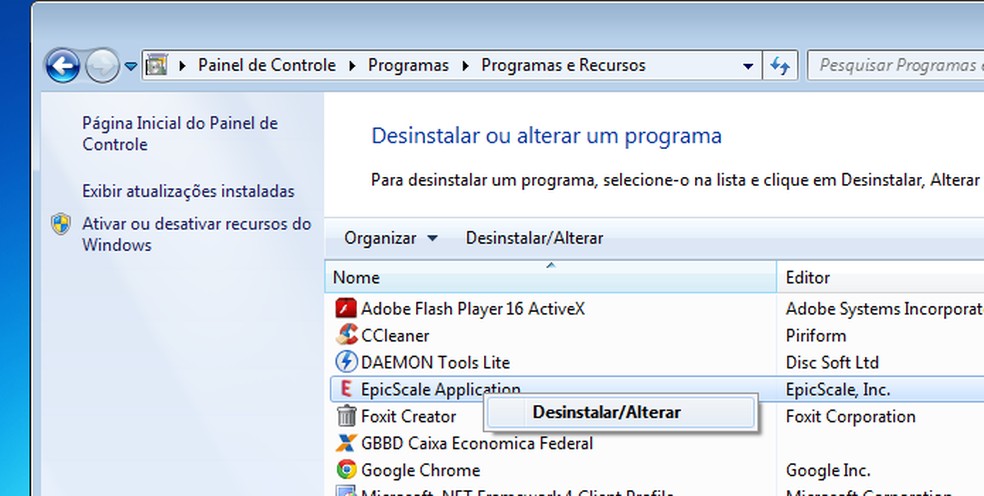Click the Piriform editor cell

click(816, 336)
